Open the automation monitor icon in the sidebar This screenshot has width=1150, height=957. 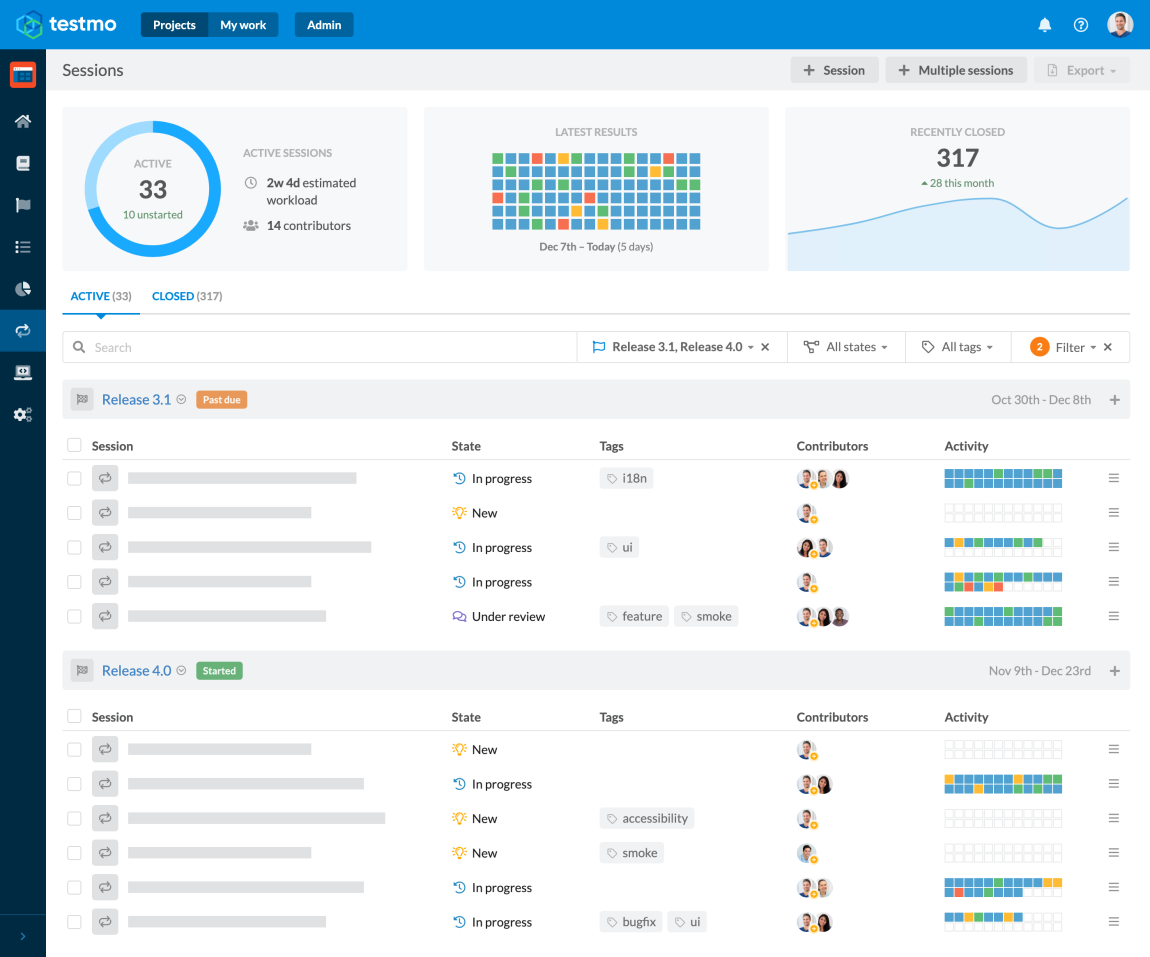(23, 373)
